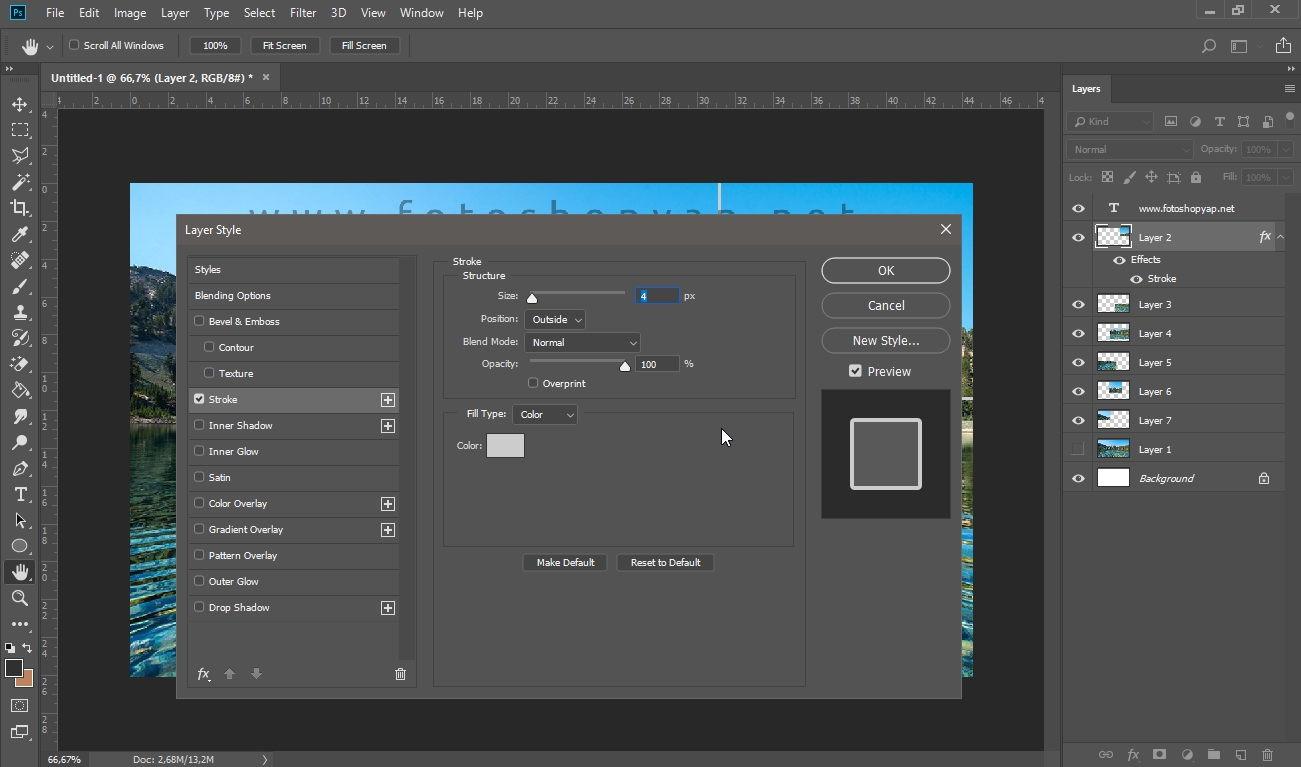Open the Layer menu
Viewport: 1301px width, 767px height.
pyautogui.click(x=175, y=13)
